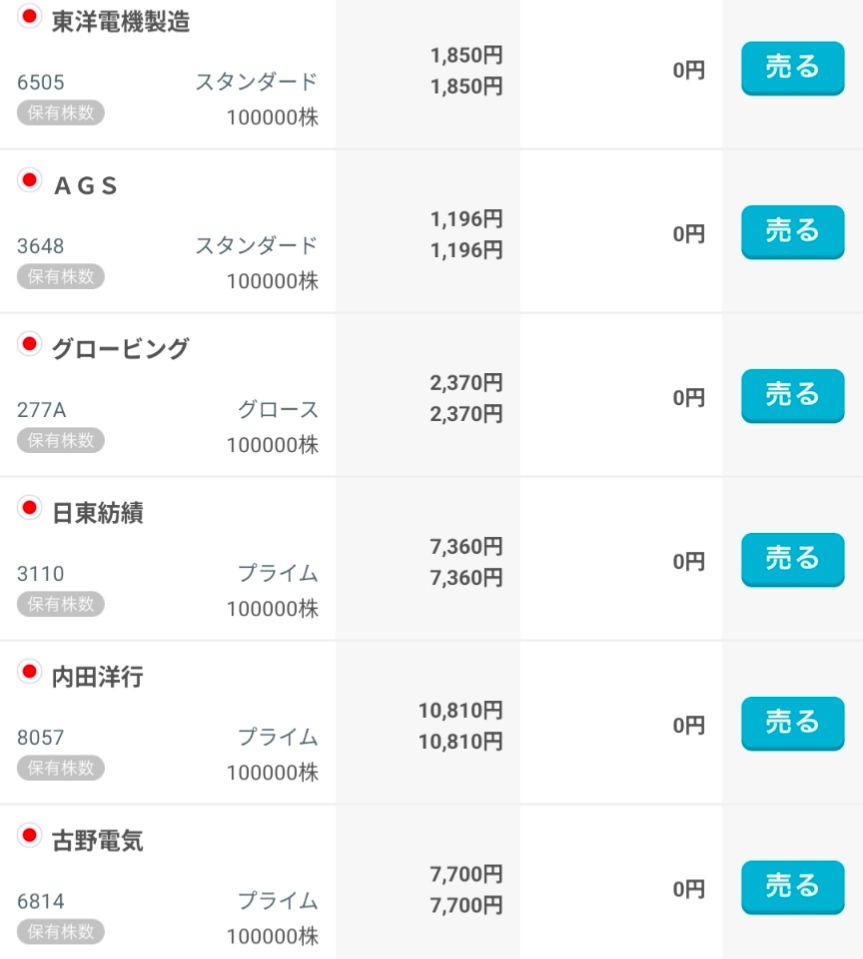The height and width of the screenshot is (959, 863).
Task: Open the AGS stock name
Action: (x=85, y=186)
